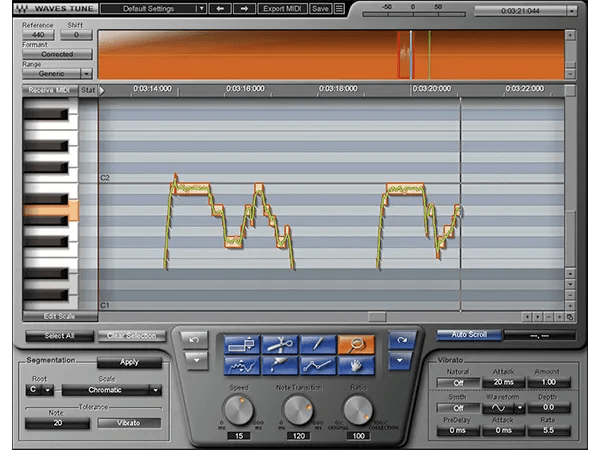Toggle Synth vibrato Off button
This screenshot has height=450, width=600.
(458, 408)
